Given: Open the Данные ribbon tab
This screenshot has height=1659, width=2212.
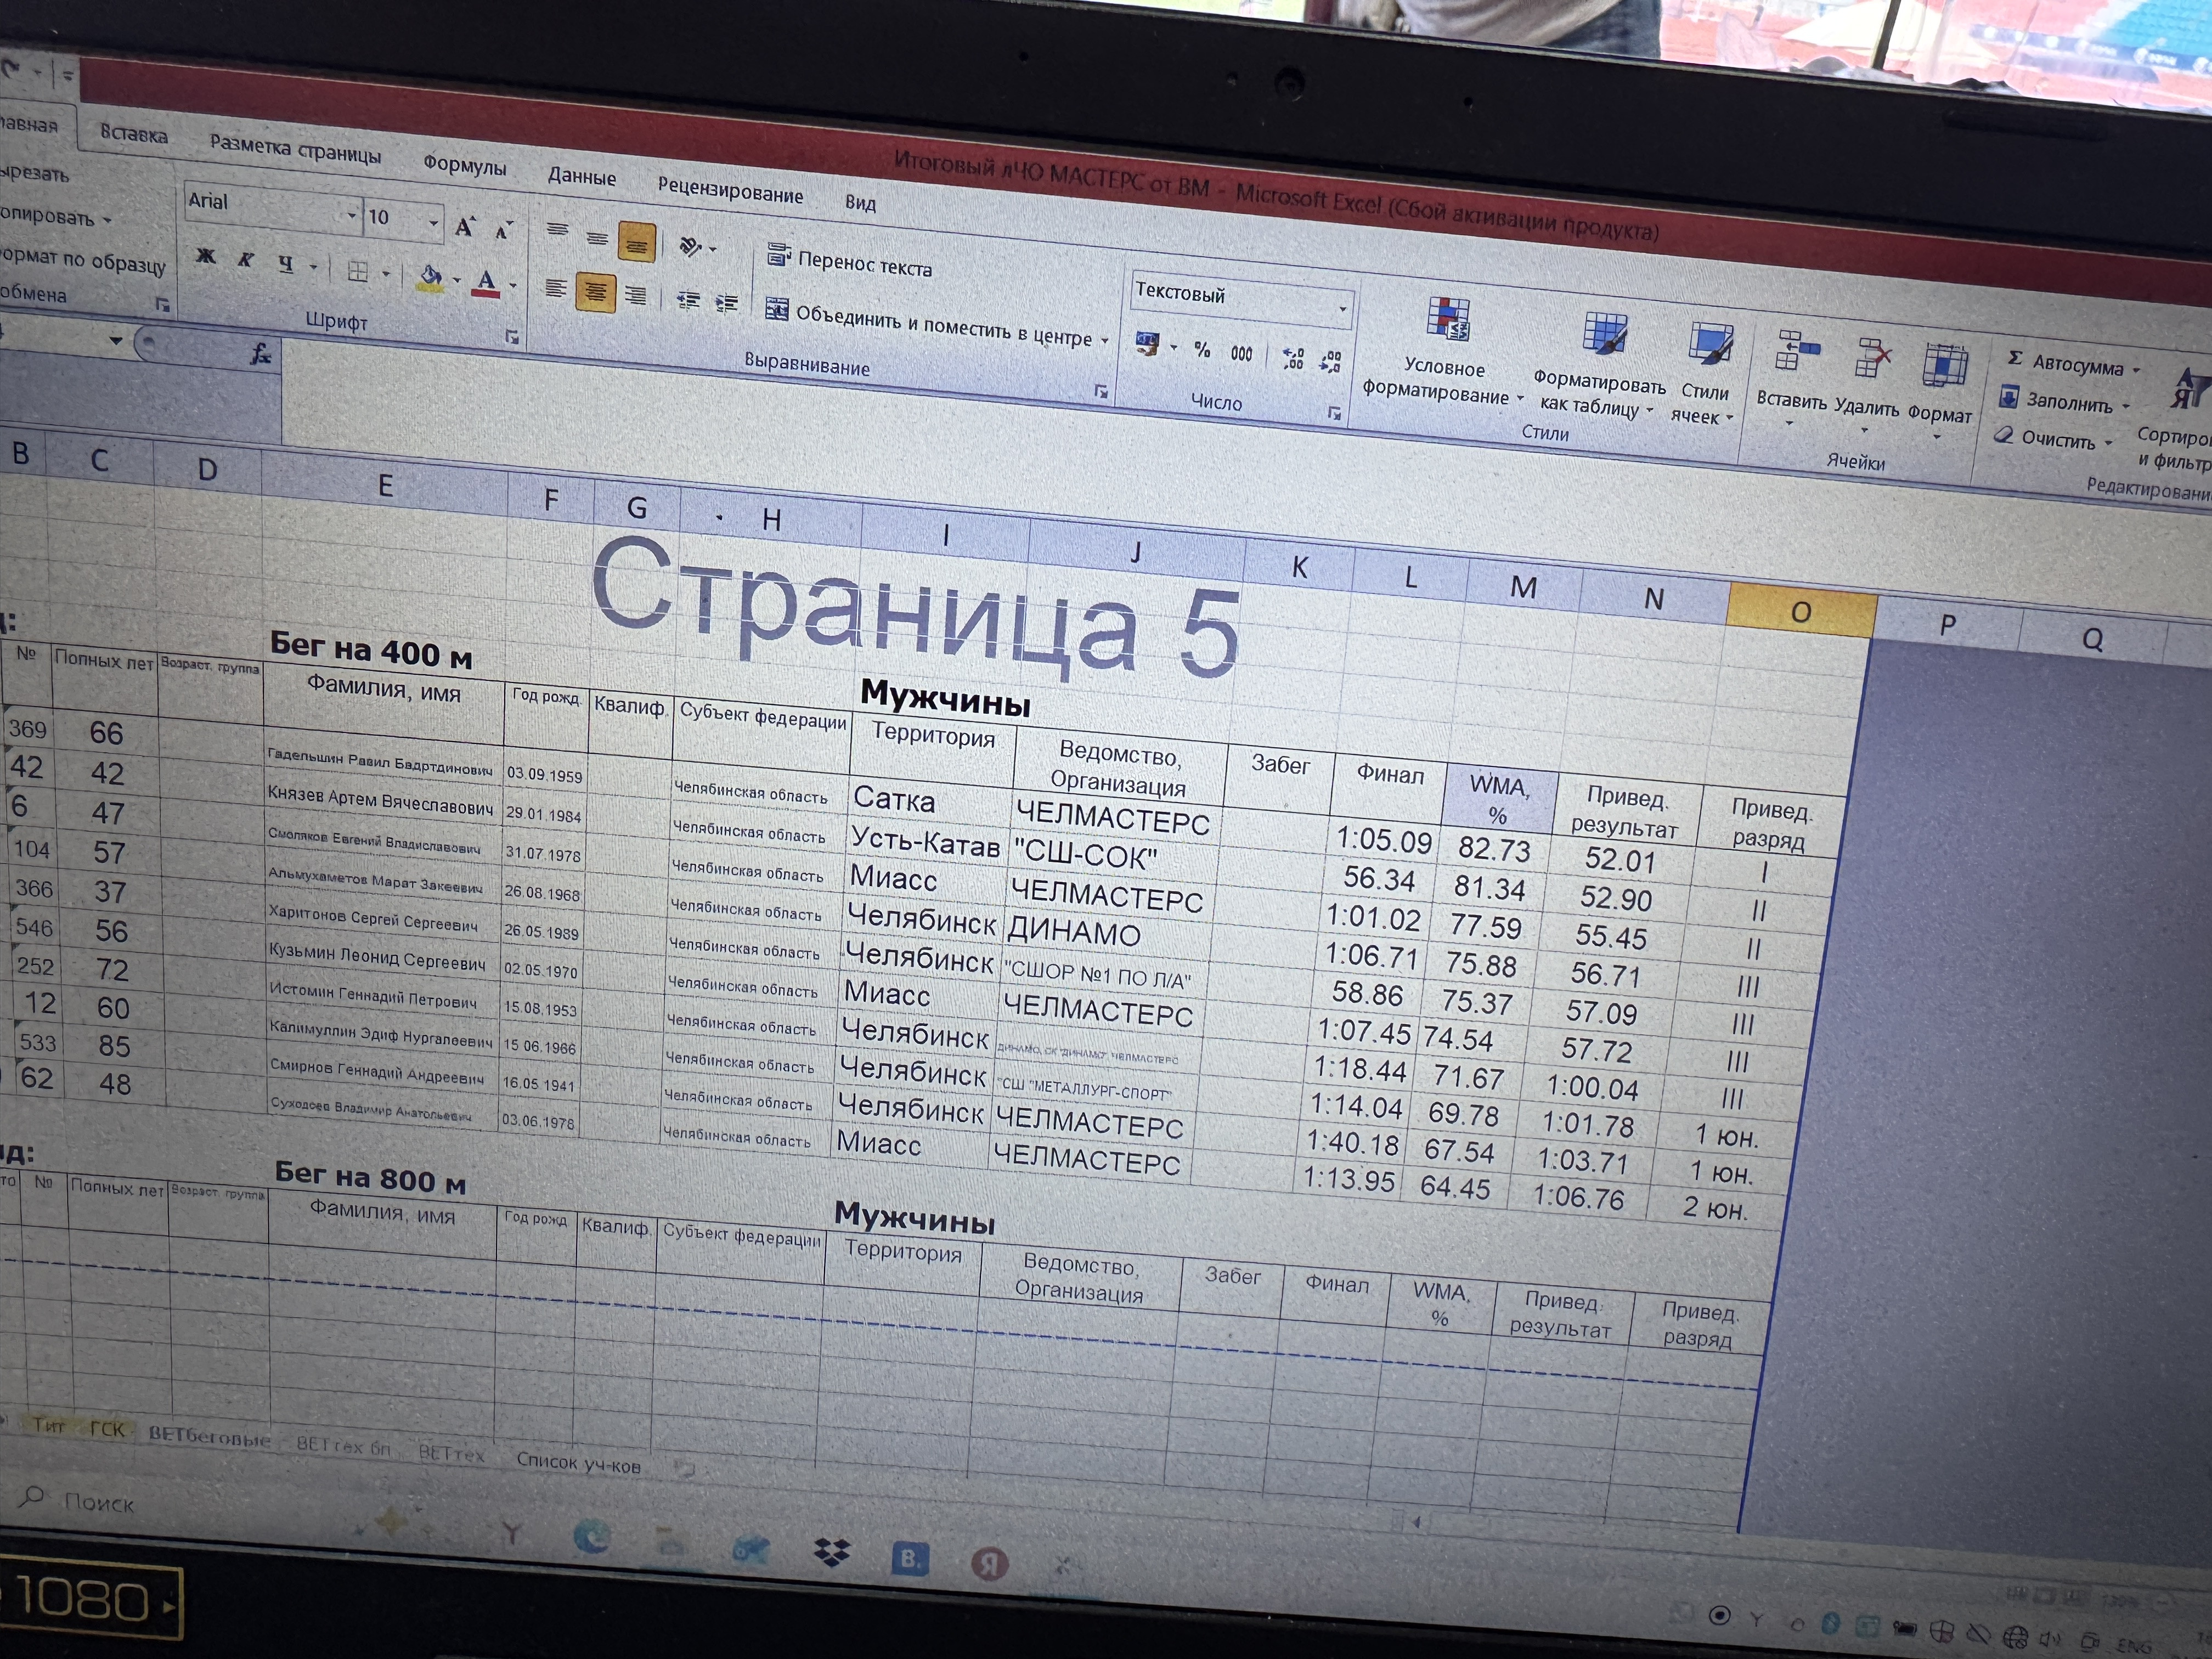Looking at the screenshot, I should 582,177.
